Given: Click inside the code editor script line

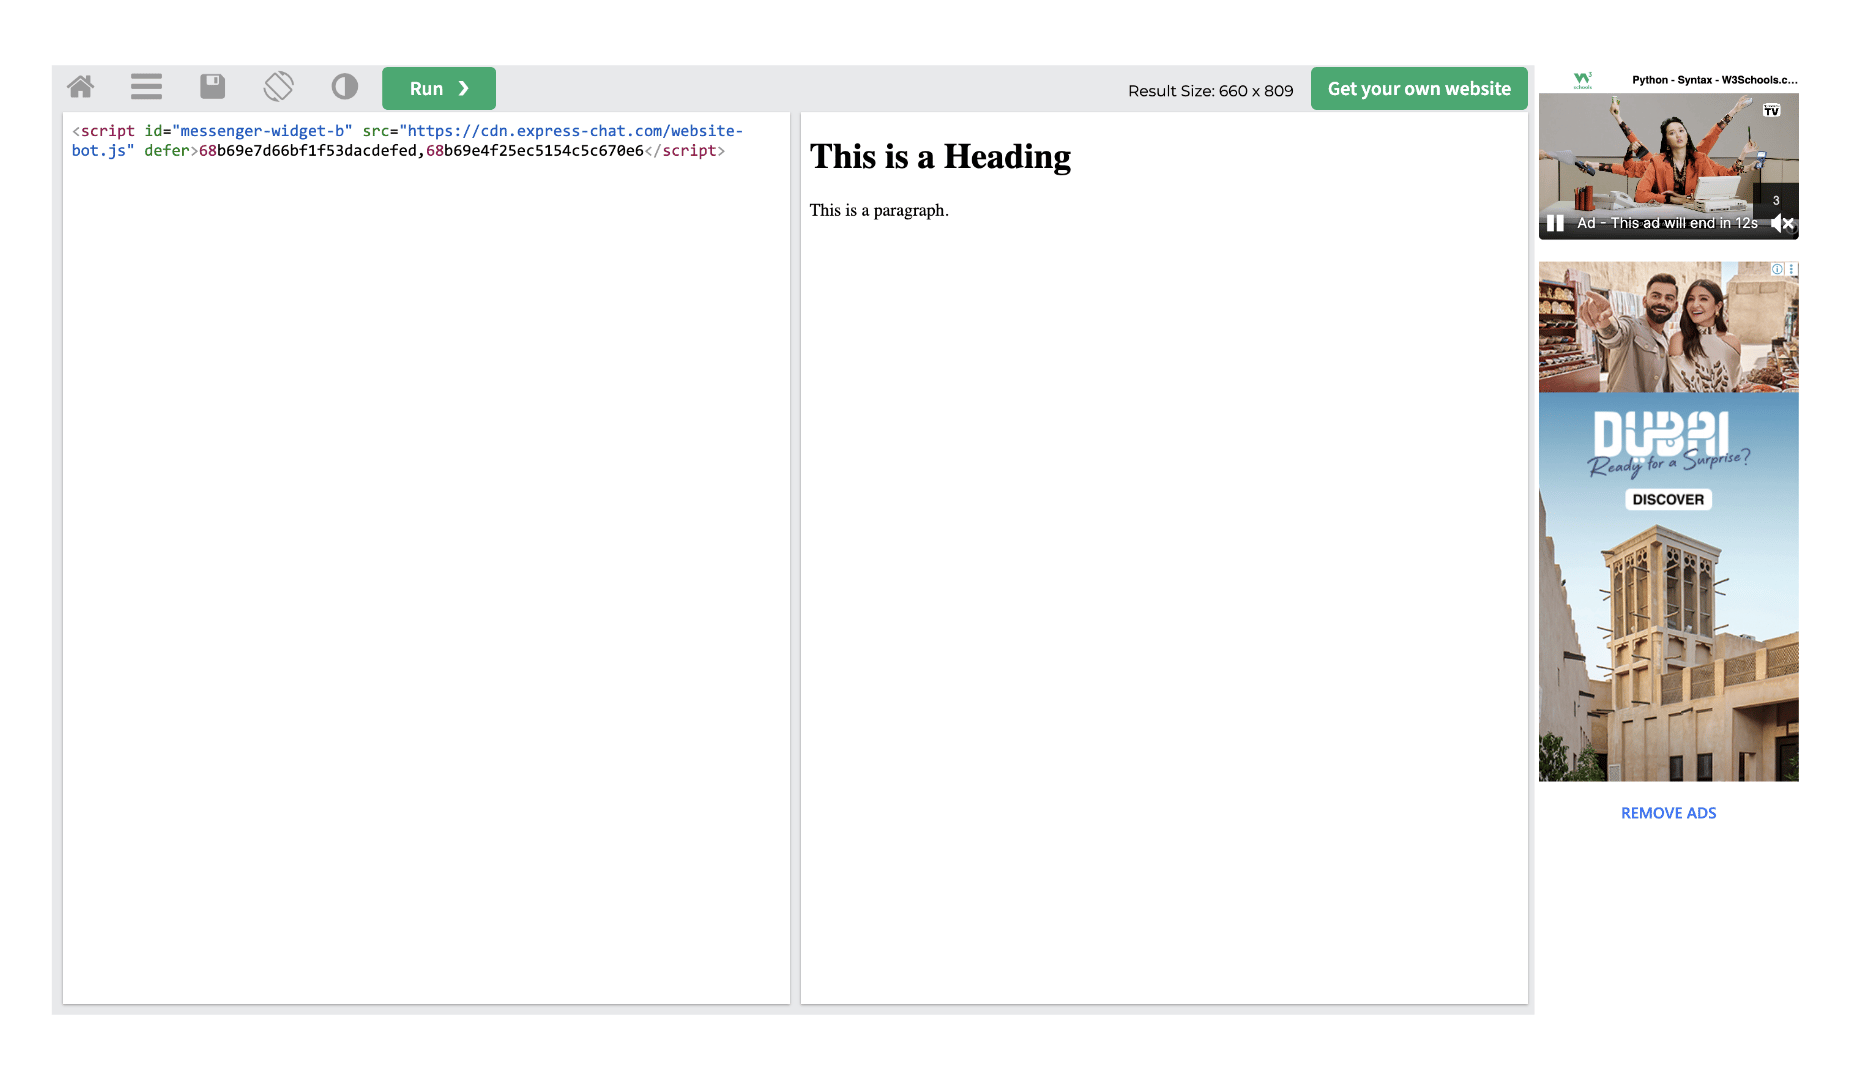Looking at the screenshot, I should [407, 141].
